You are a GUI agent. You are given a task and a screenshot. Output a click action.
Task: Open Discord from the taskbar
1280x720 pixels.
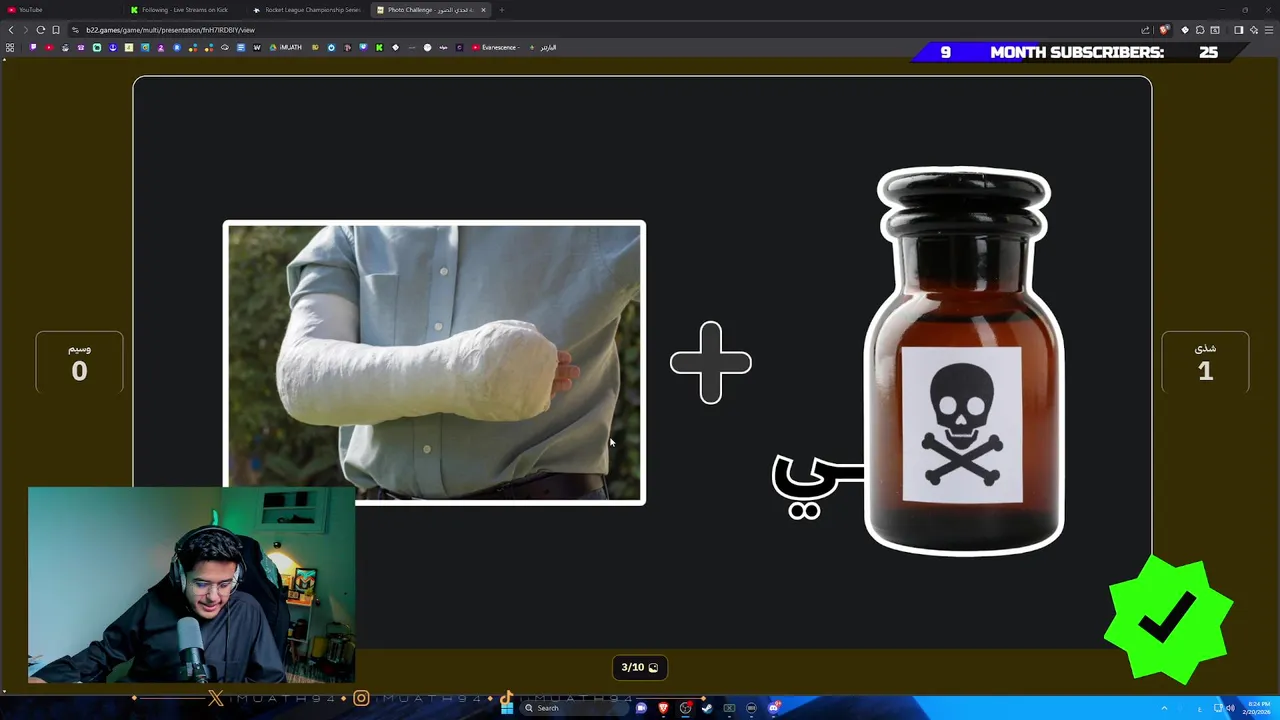[x=774, y=708]
